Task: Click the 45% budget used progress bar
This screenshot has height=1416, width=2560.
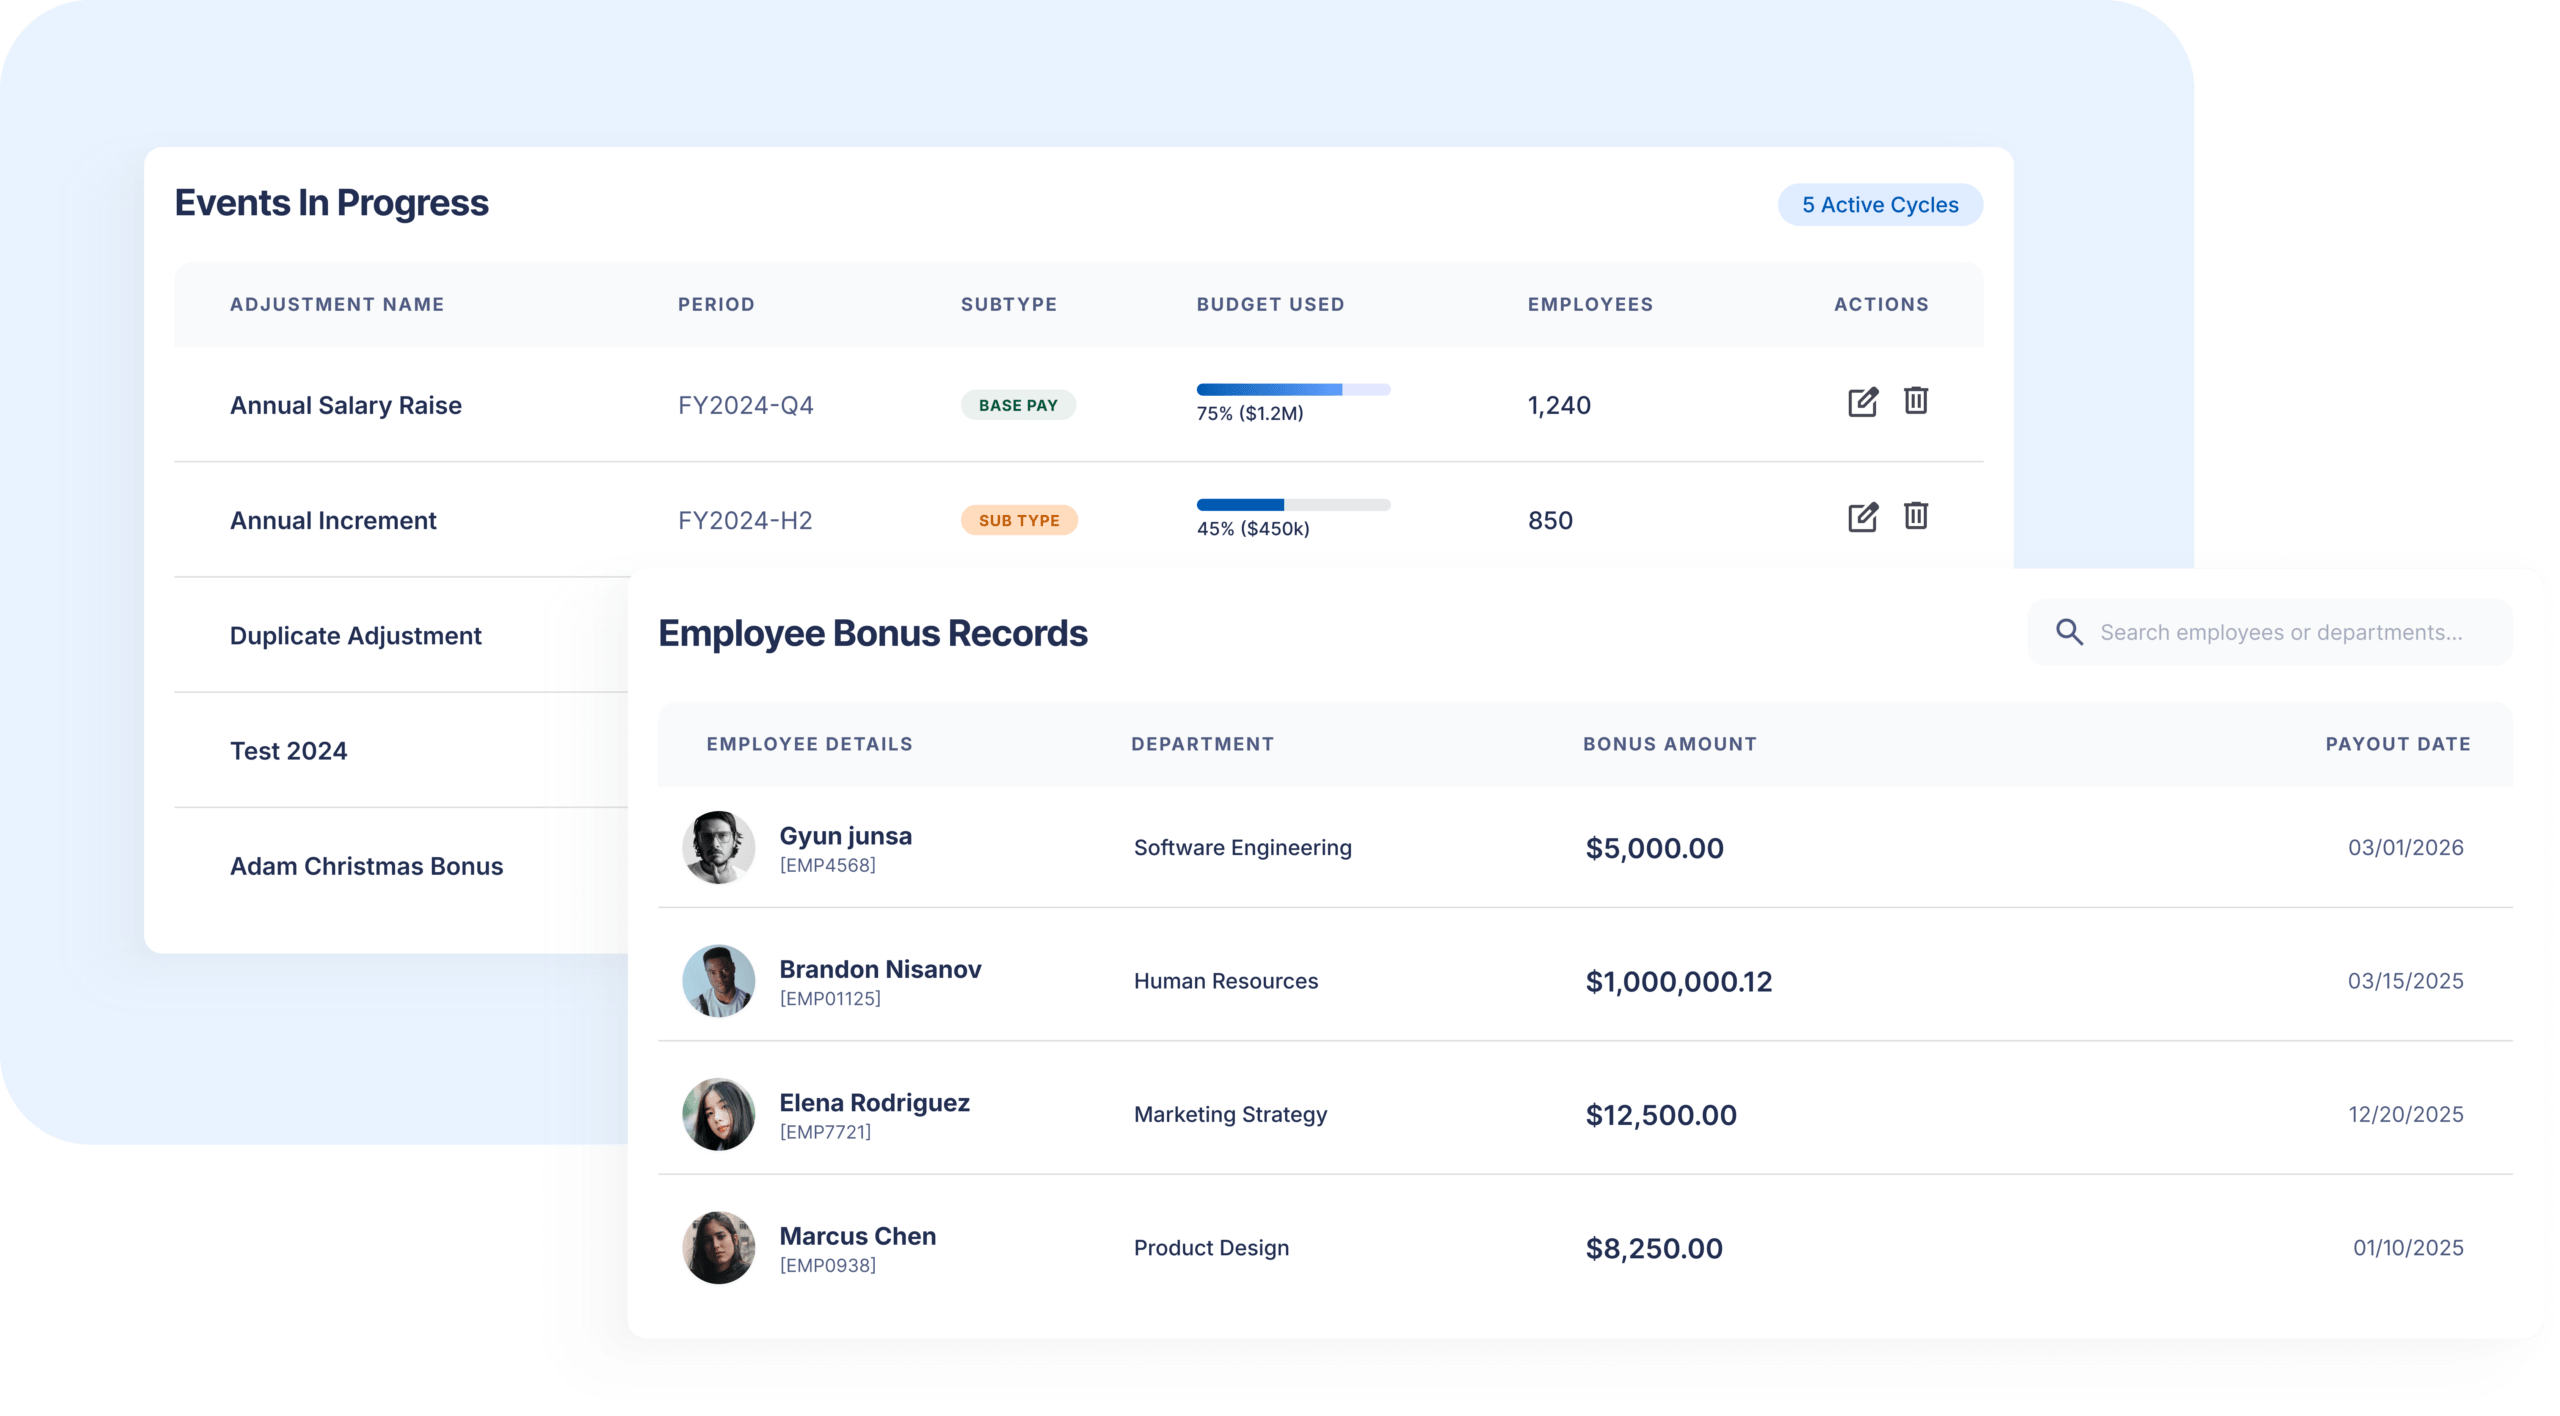Action: pyautogui.click(x=1292, y=505)
